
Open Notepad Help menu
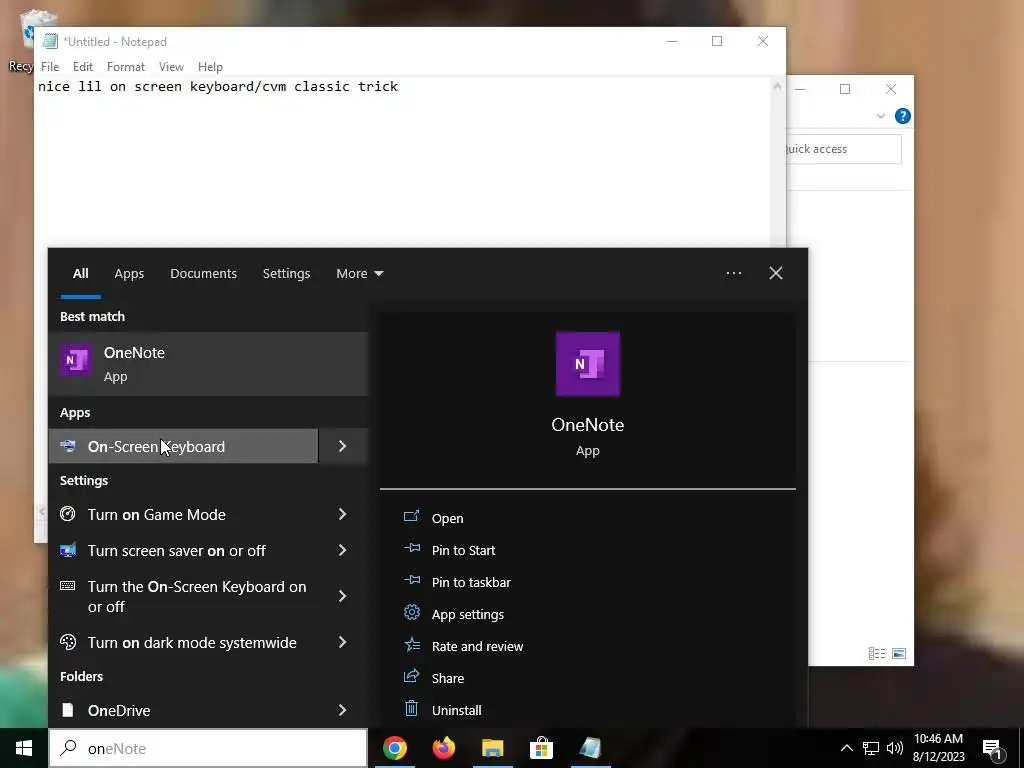(210, 67)
